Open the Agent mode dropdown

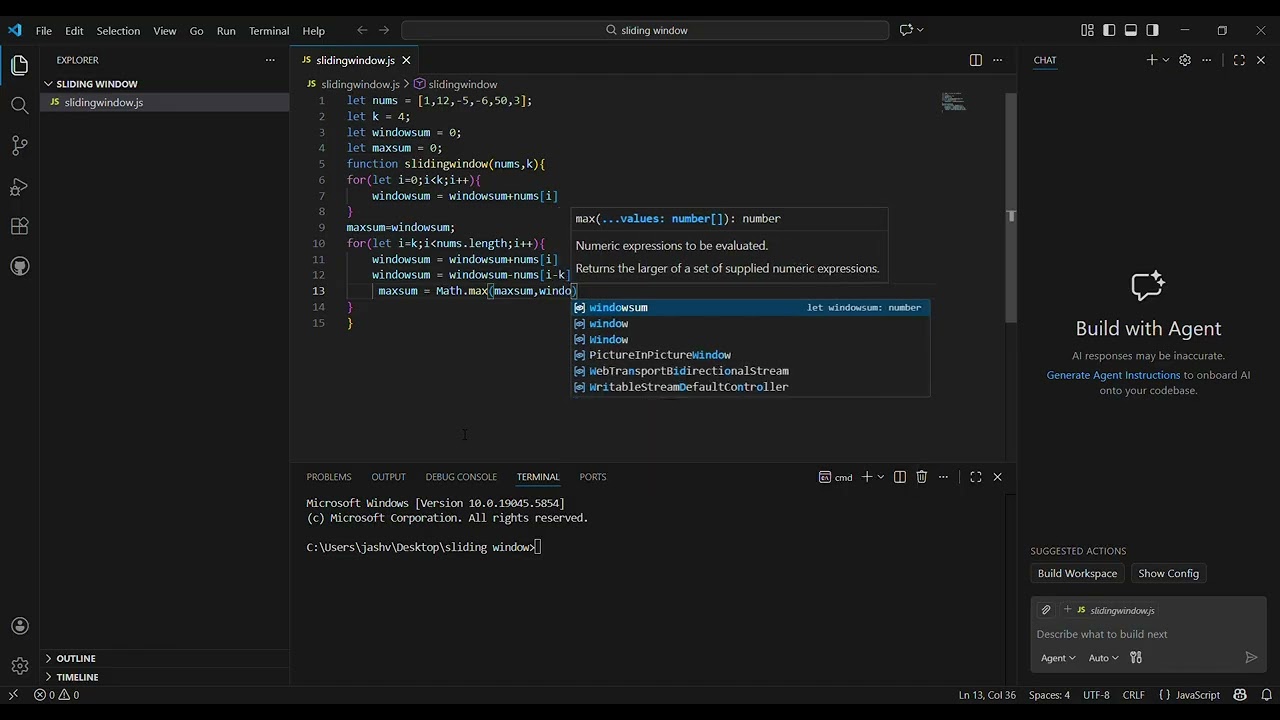coord(1058,657)
